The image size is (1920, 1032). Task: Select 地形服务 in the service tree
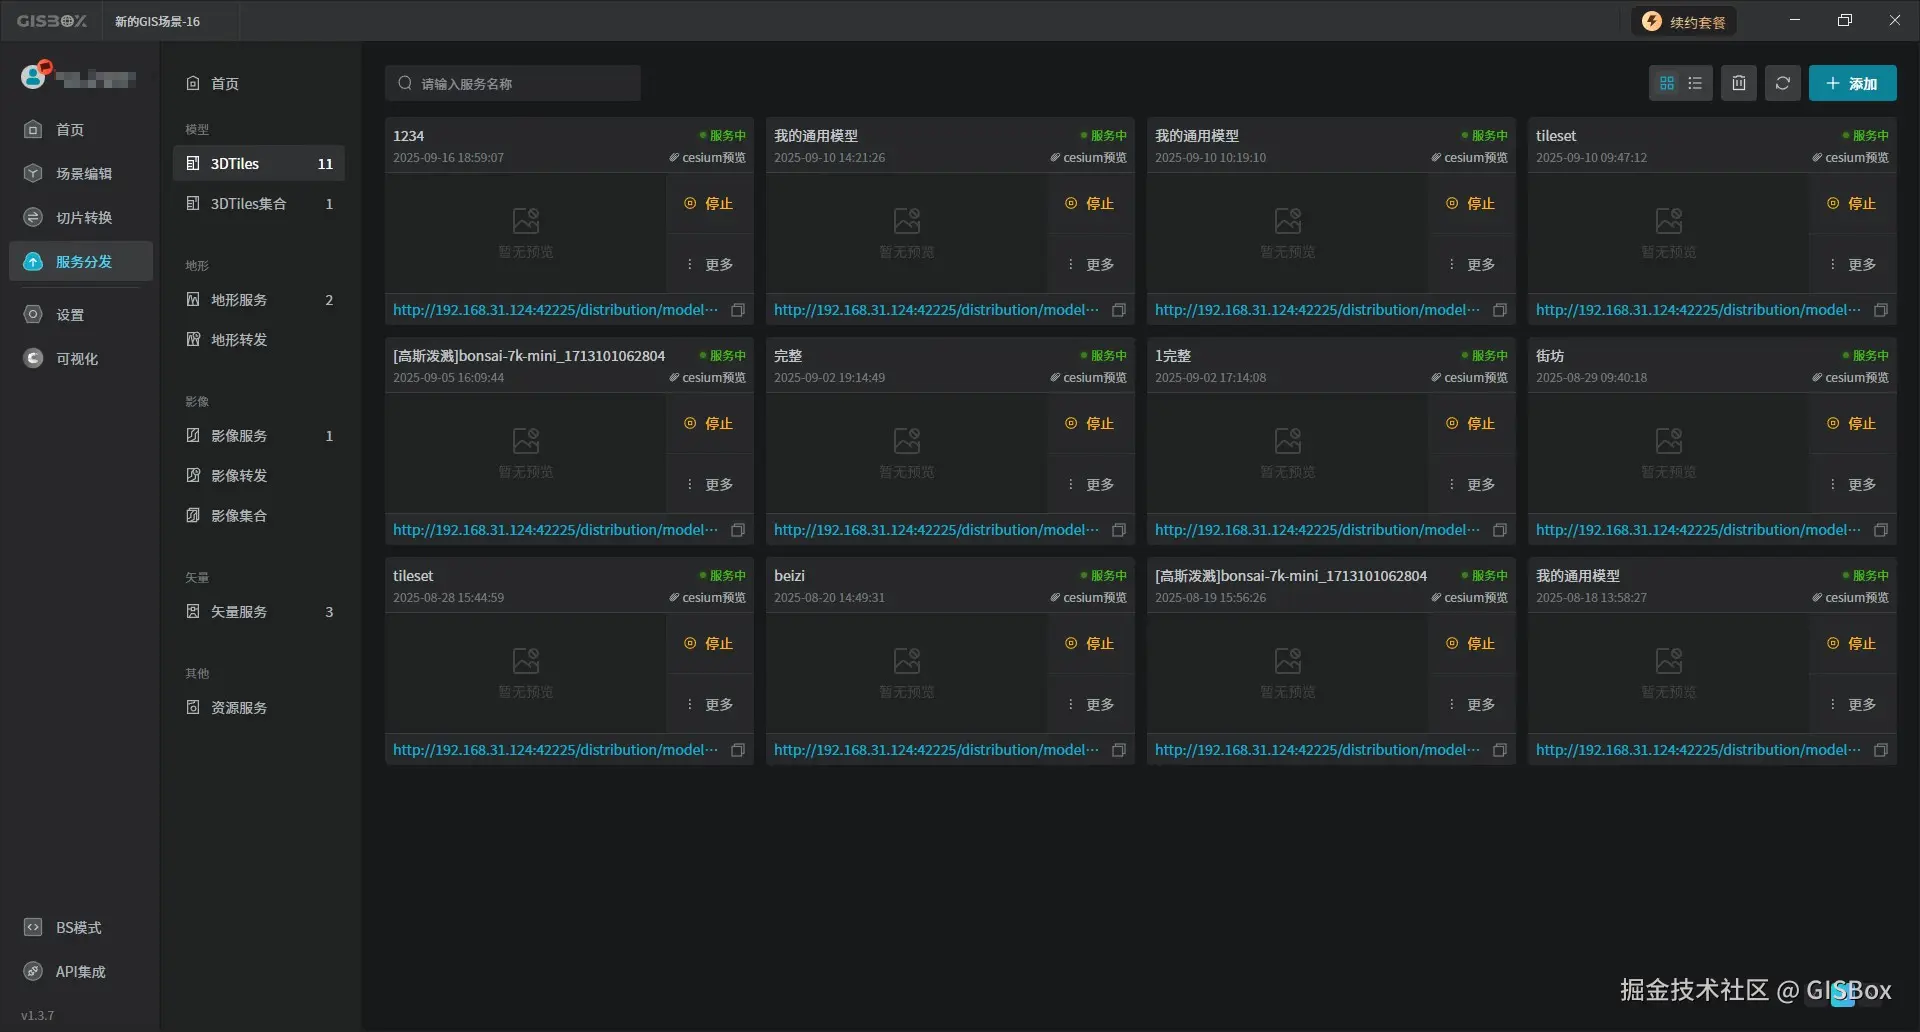coord(259,300)
